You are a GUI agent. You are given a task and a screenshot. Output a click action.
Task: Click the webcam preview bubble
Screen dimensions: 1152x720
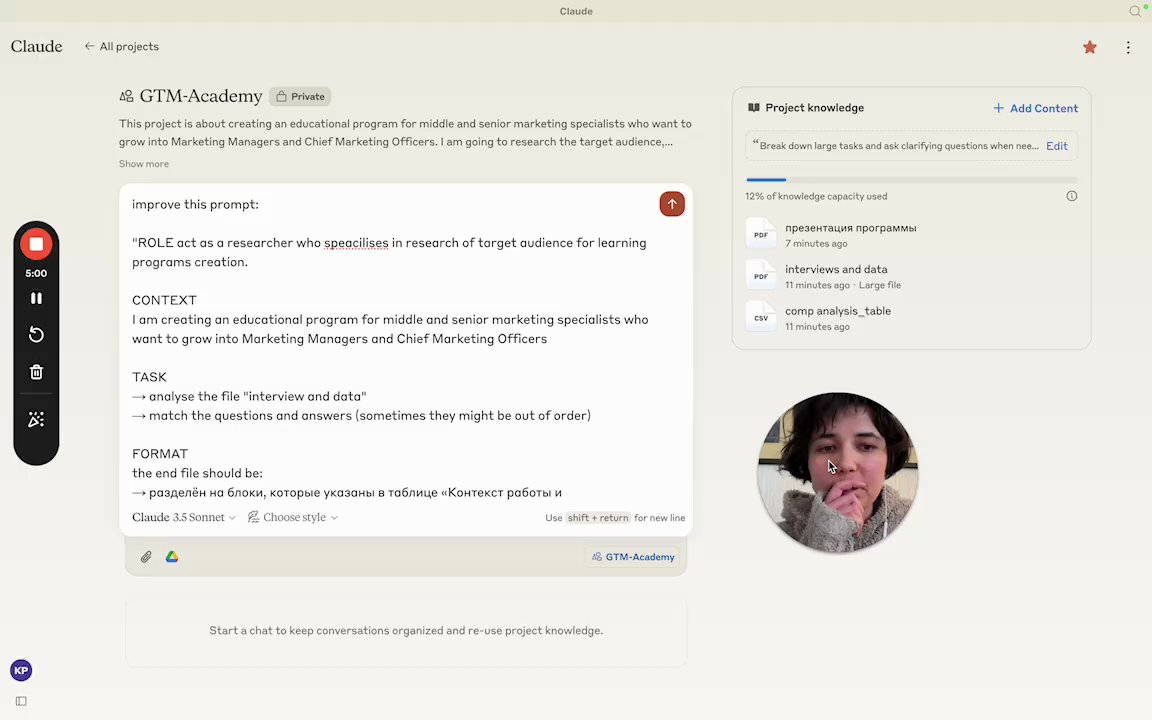[x=838, y=472]
